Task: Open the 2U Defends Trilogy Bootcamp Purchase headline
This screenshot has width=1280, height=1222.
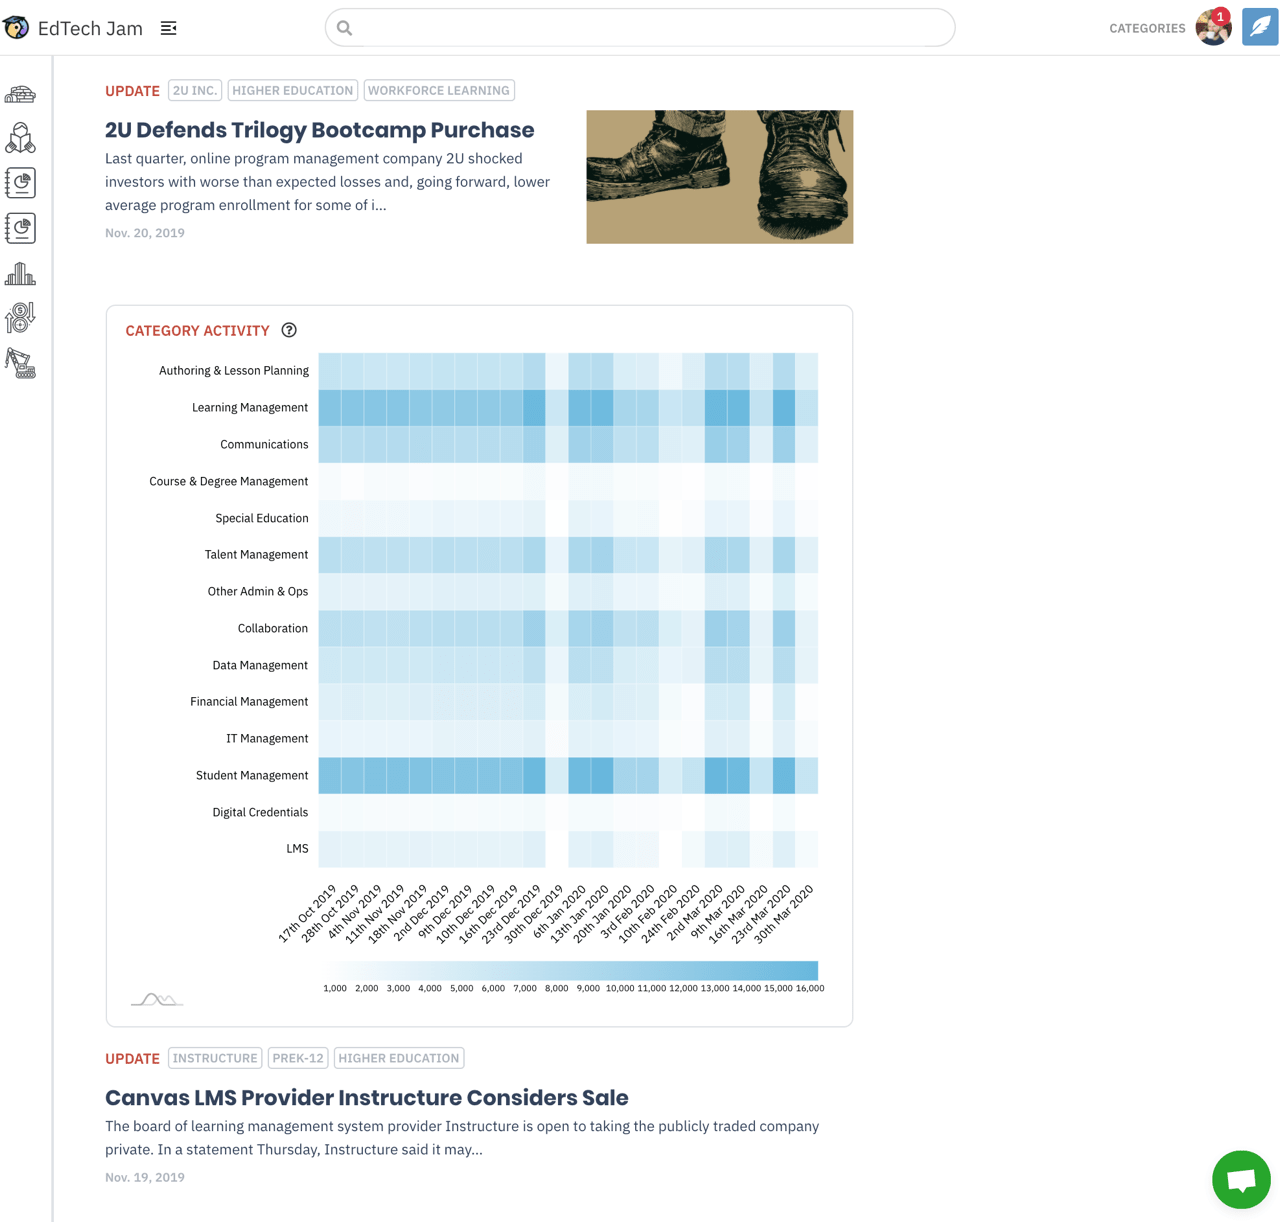Action: click(320, 130)
